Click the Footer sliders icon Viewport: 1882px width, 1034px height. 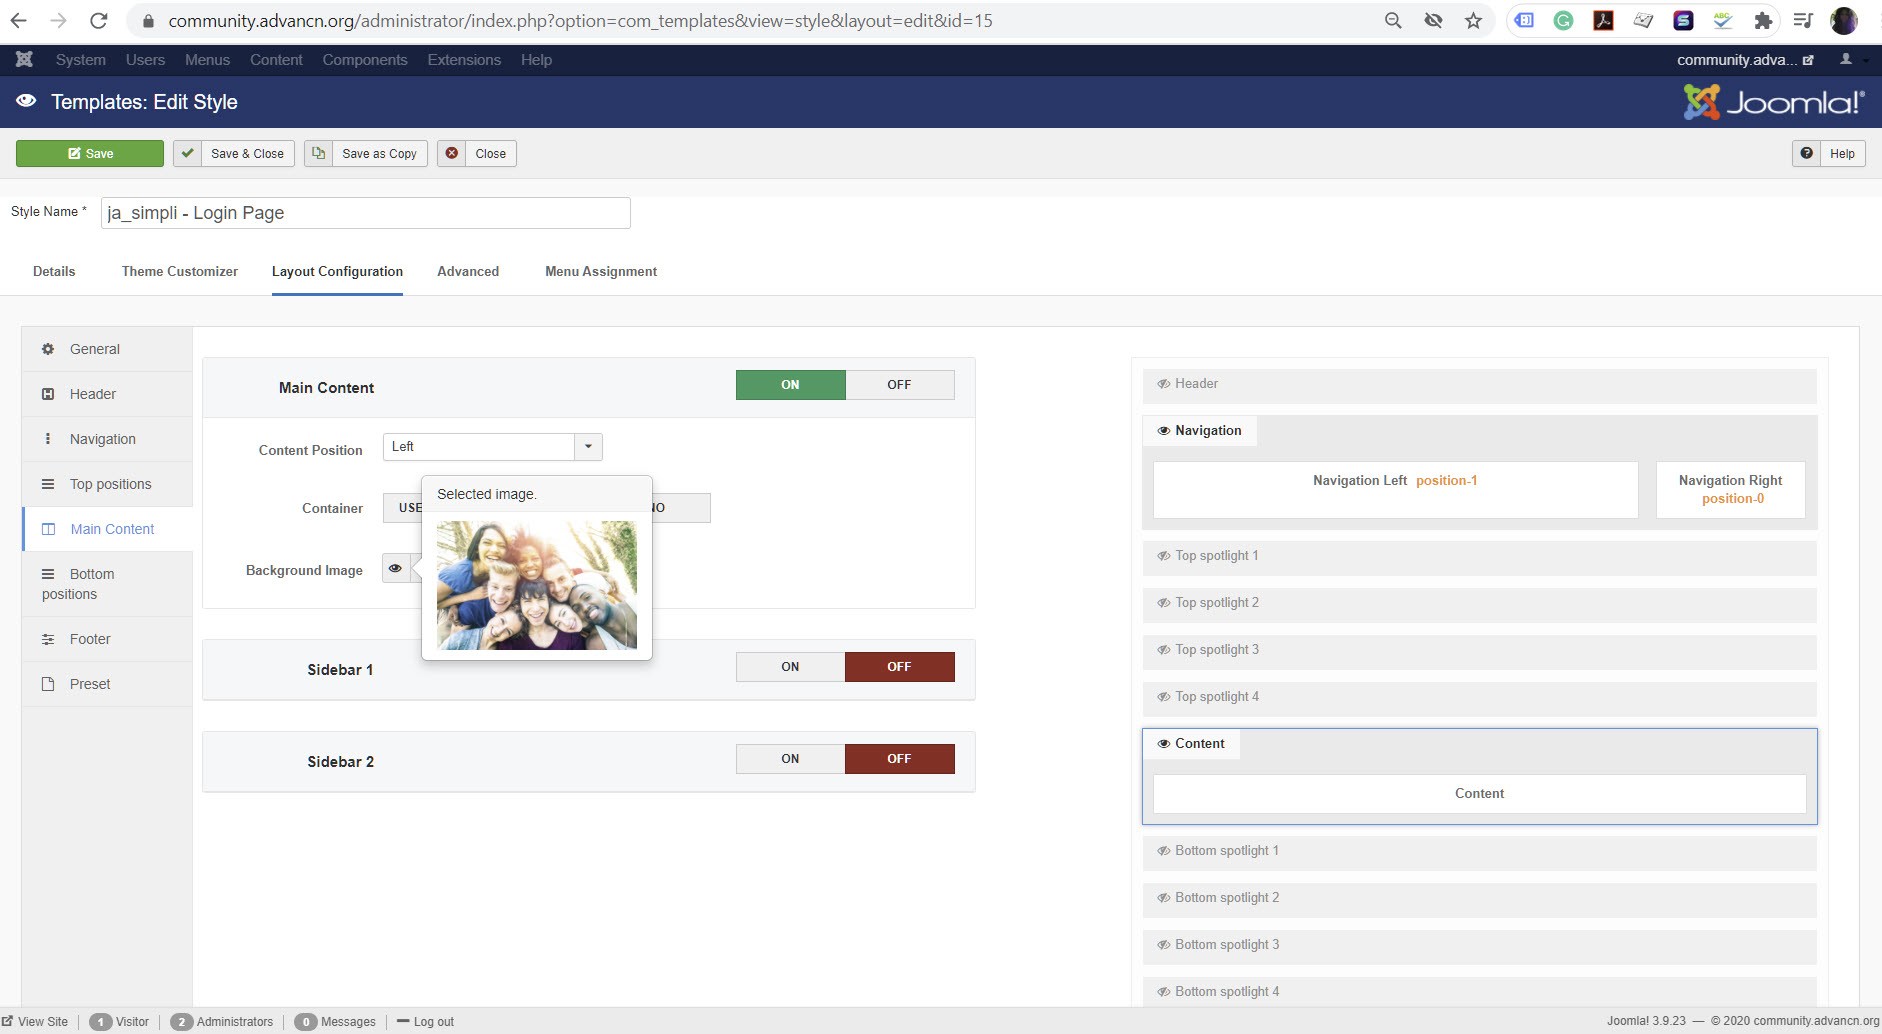coord(48,639)
